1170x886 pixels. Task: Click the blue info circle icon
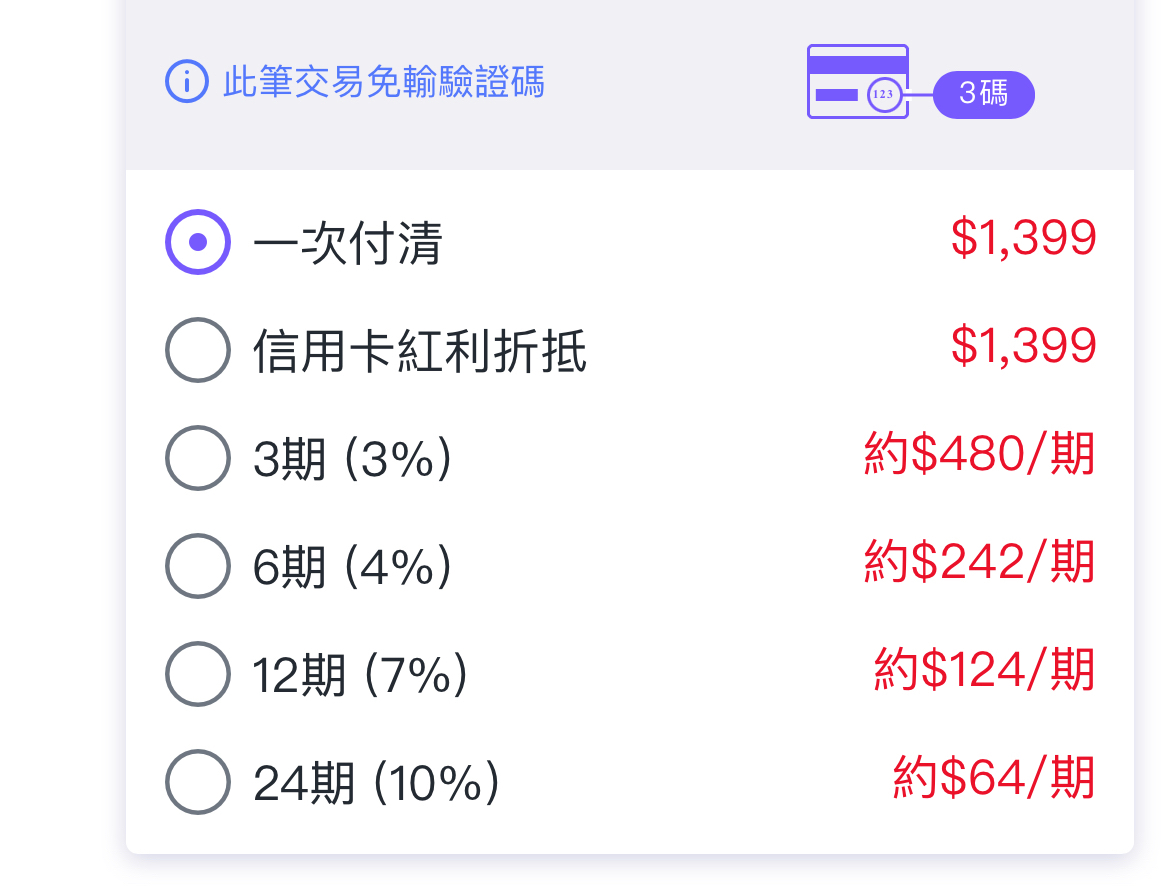pos(187,81)
